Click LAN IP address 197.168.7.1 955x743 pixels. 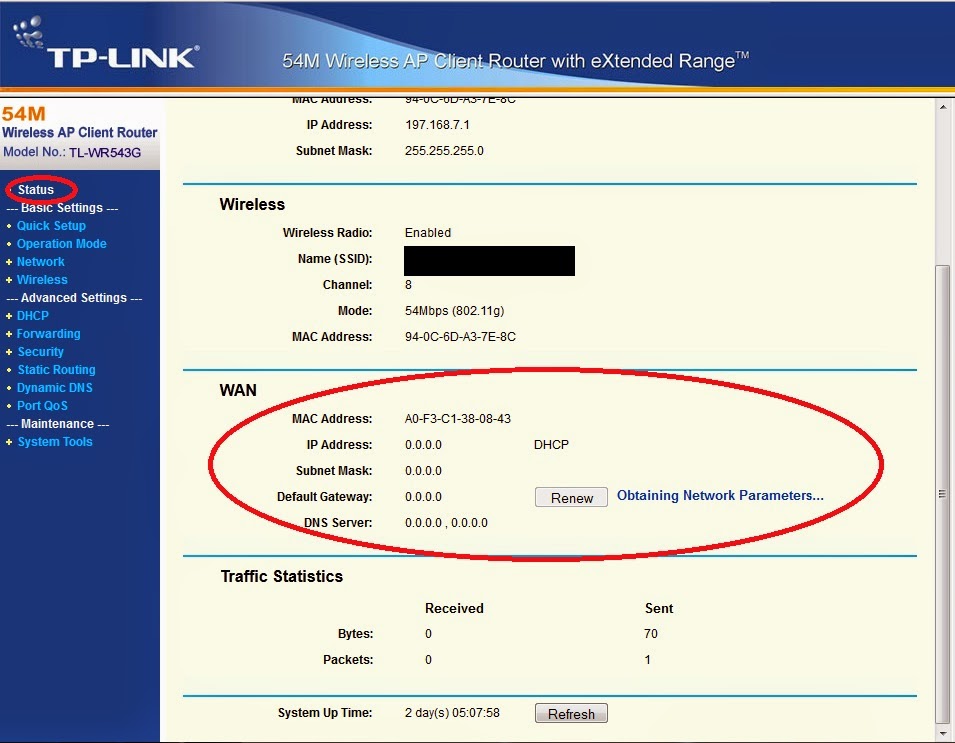(437, 125)
